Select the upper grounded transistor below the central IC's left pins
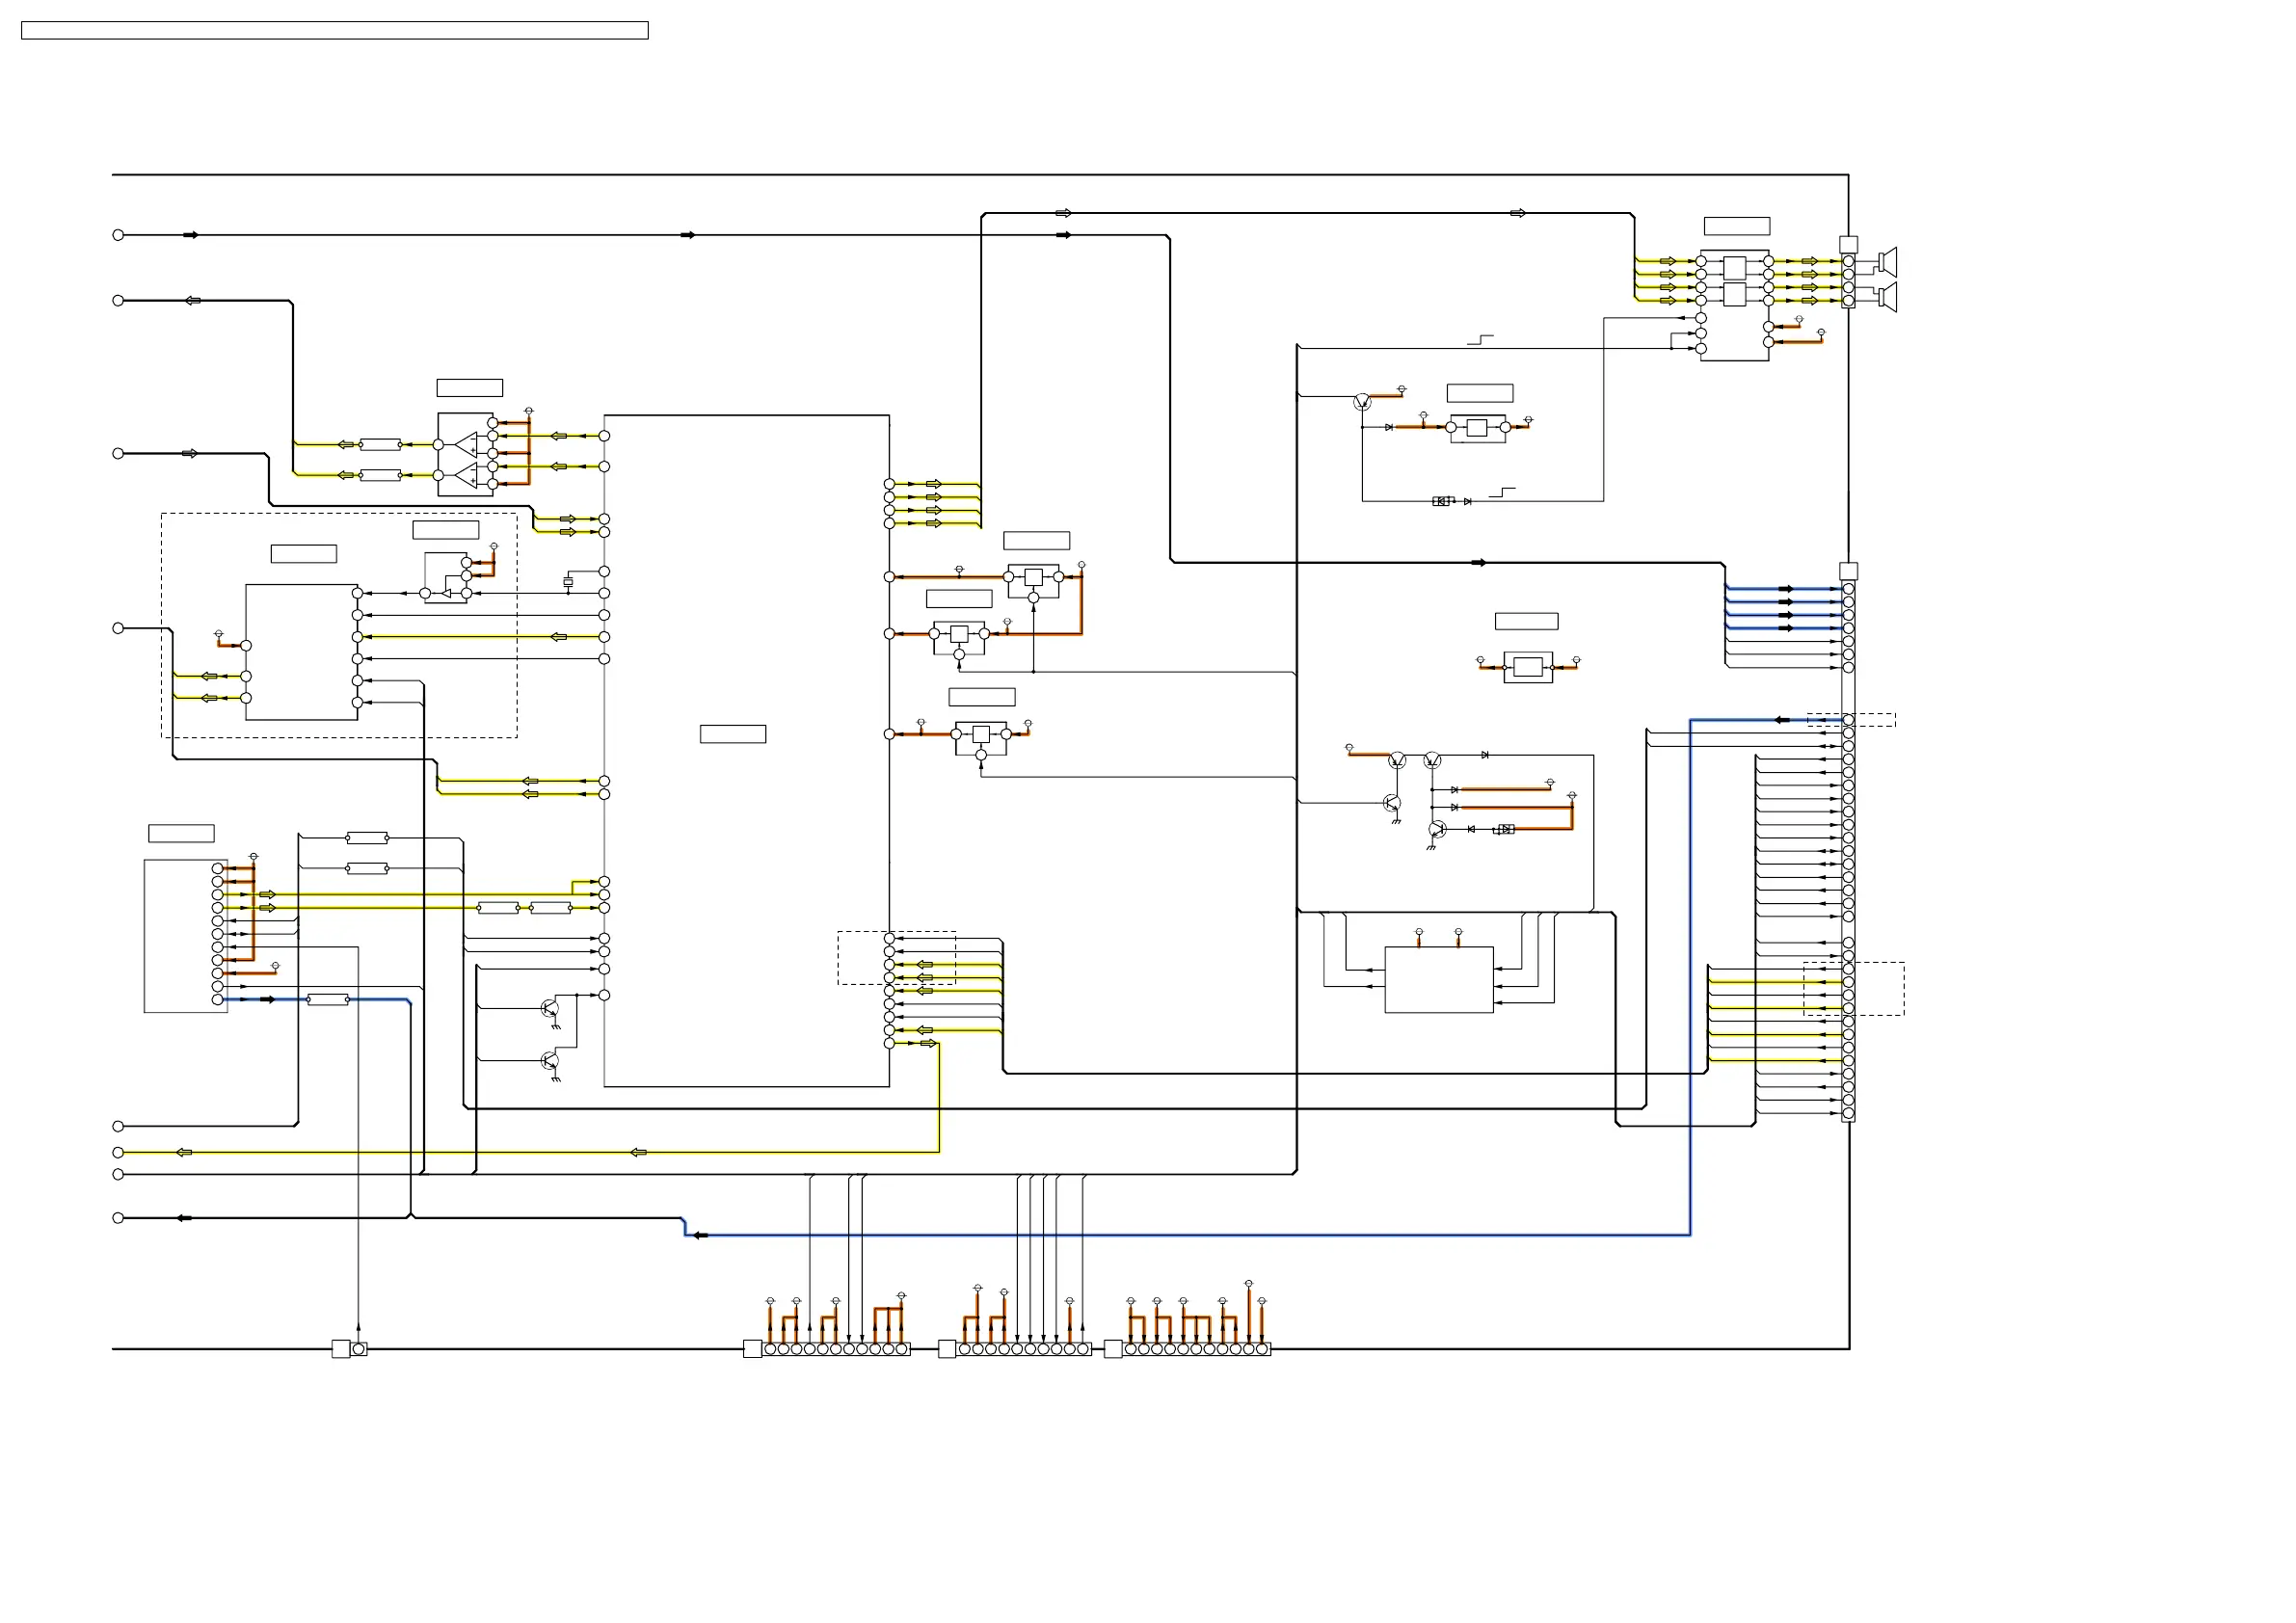This screenshot has width=2296, height=1623. pyautogui.click(x=549, y=1008)
